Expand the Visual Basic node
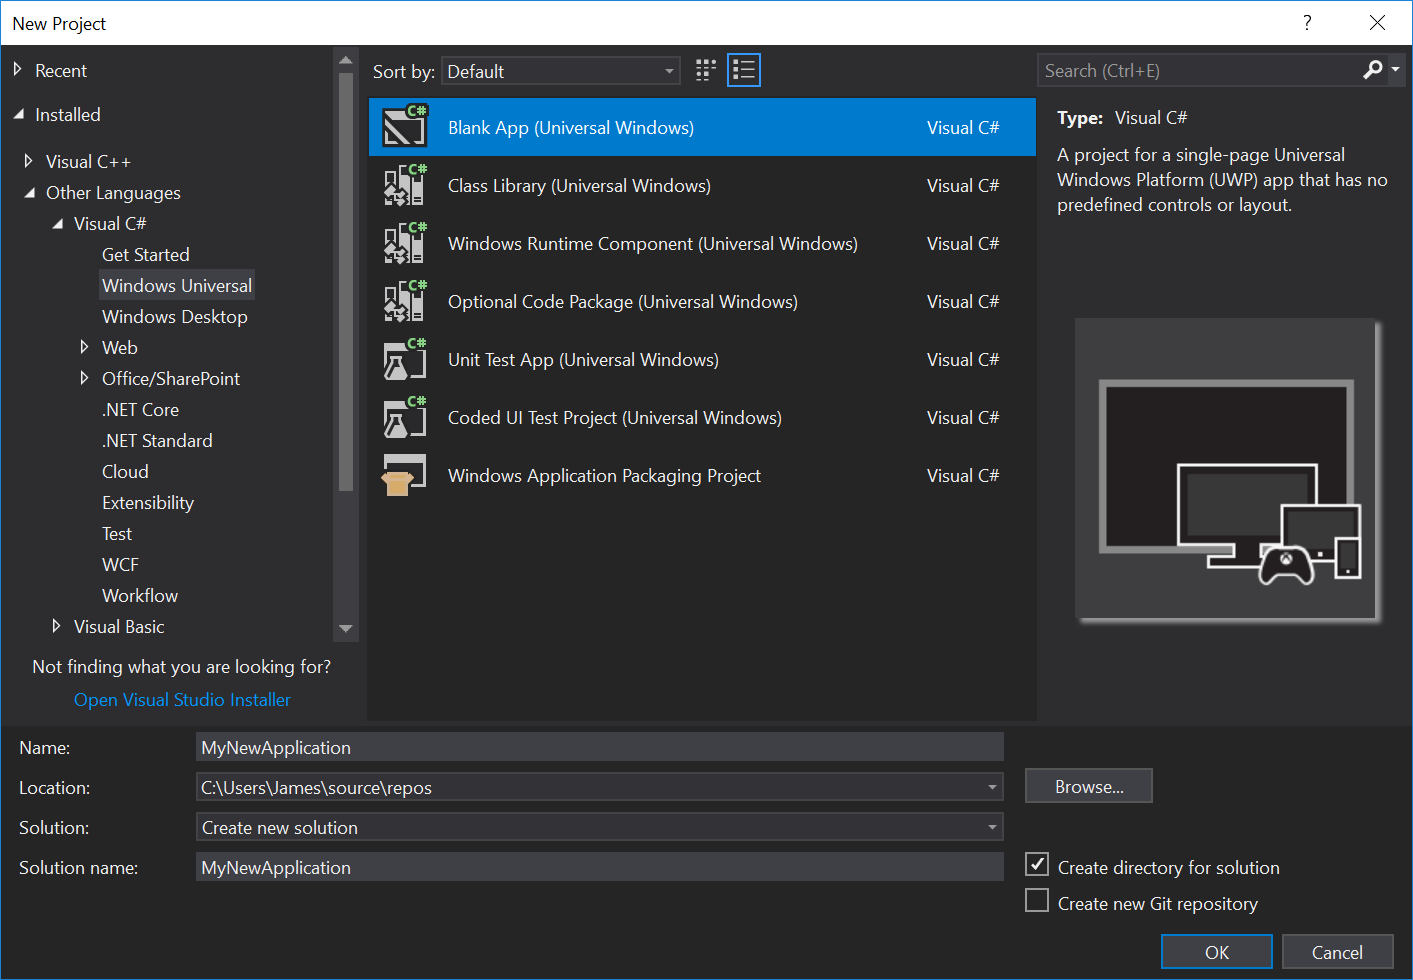 [57, 627]
